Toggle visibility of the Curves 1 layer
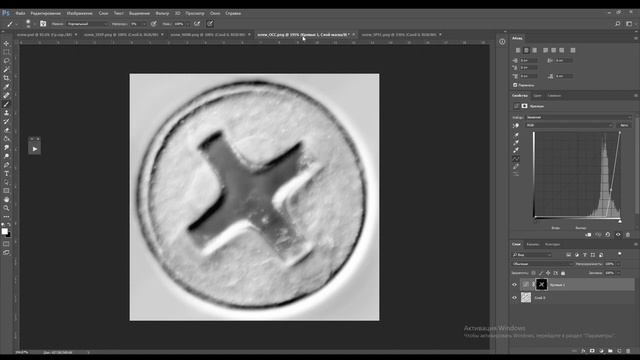Viewport: 640px width, 360px height. click(x=515, y=284)
